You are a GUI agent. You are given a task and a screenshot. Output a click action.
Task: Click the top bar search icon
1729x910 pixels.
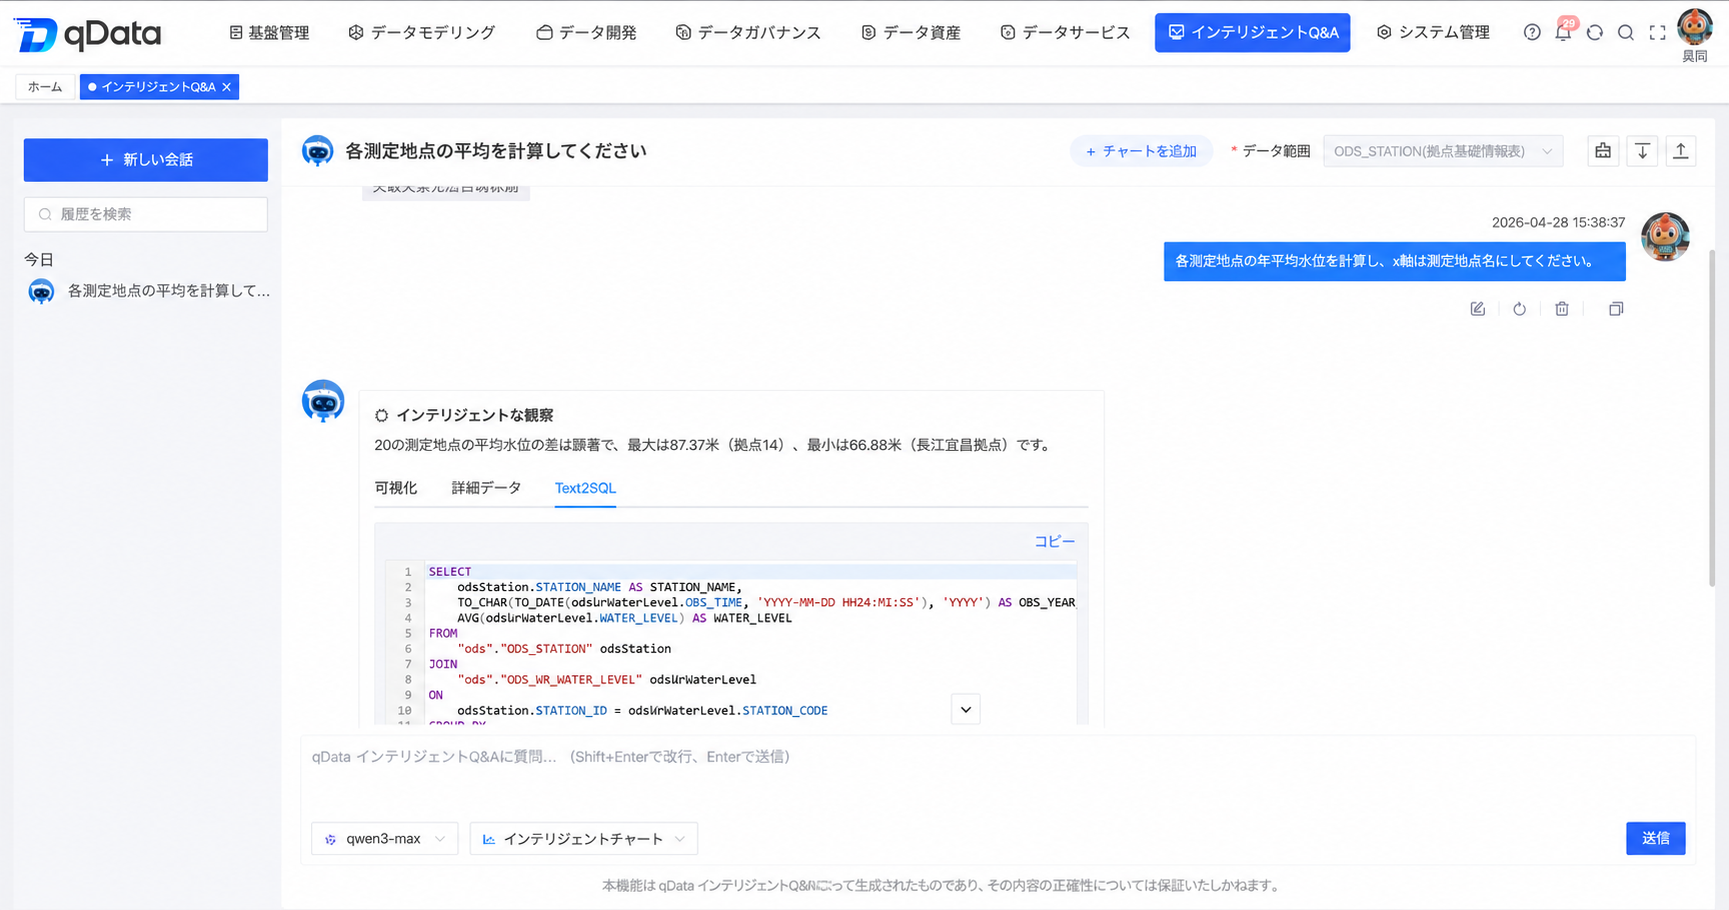click(x=1626, y=32)
